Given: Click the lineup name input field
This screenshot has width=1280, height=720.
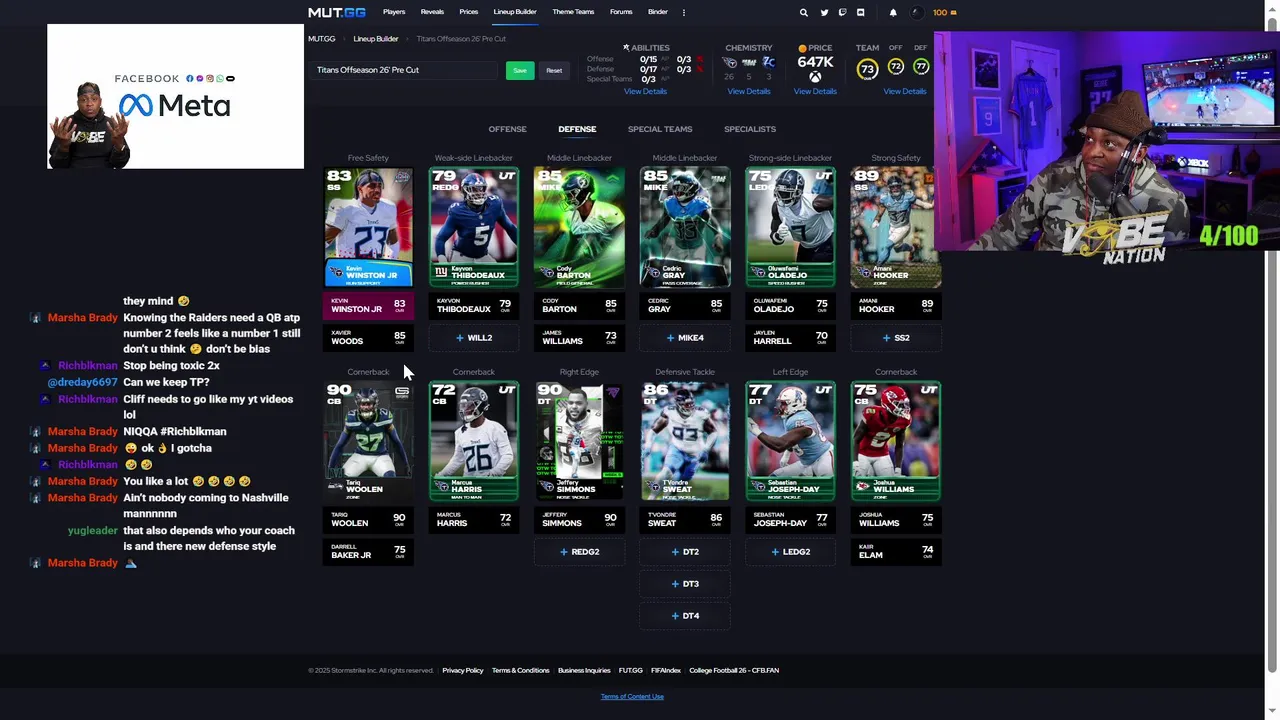Looking at the screenshot, I should pos(404,70).
